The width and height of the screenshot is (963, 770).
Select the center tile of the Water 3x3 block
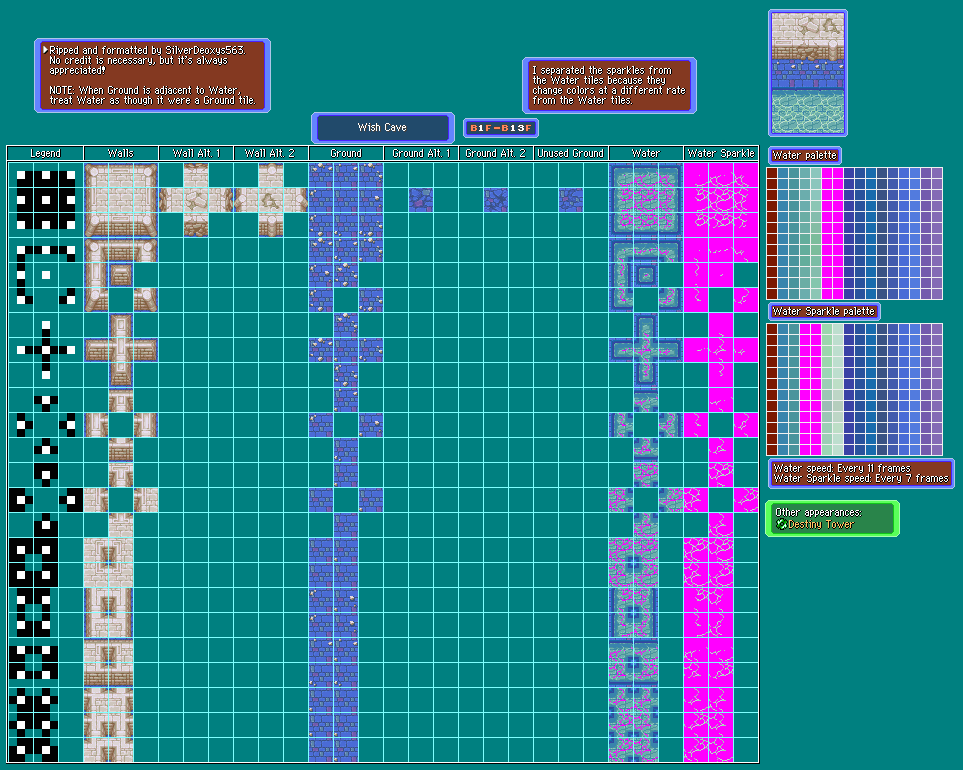coord(645,200)
